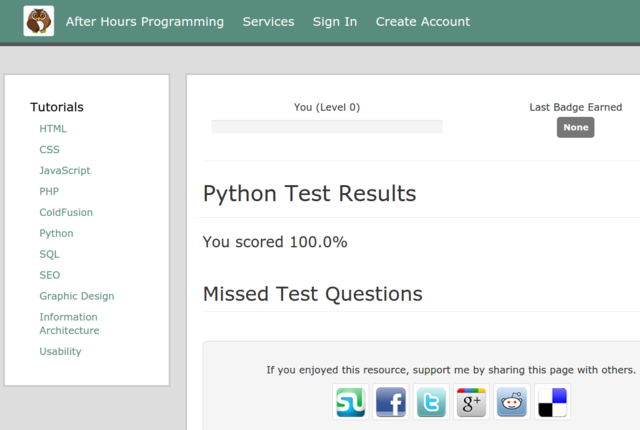The width and height of the screenshot is (640, 430).
Task: Go to the SQL tutorial
Action: click(49, 254)
